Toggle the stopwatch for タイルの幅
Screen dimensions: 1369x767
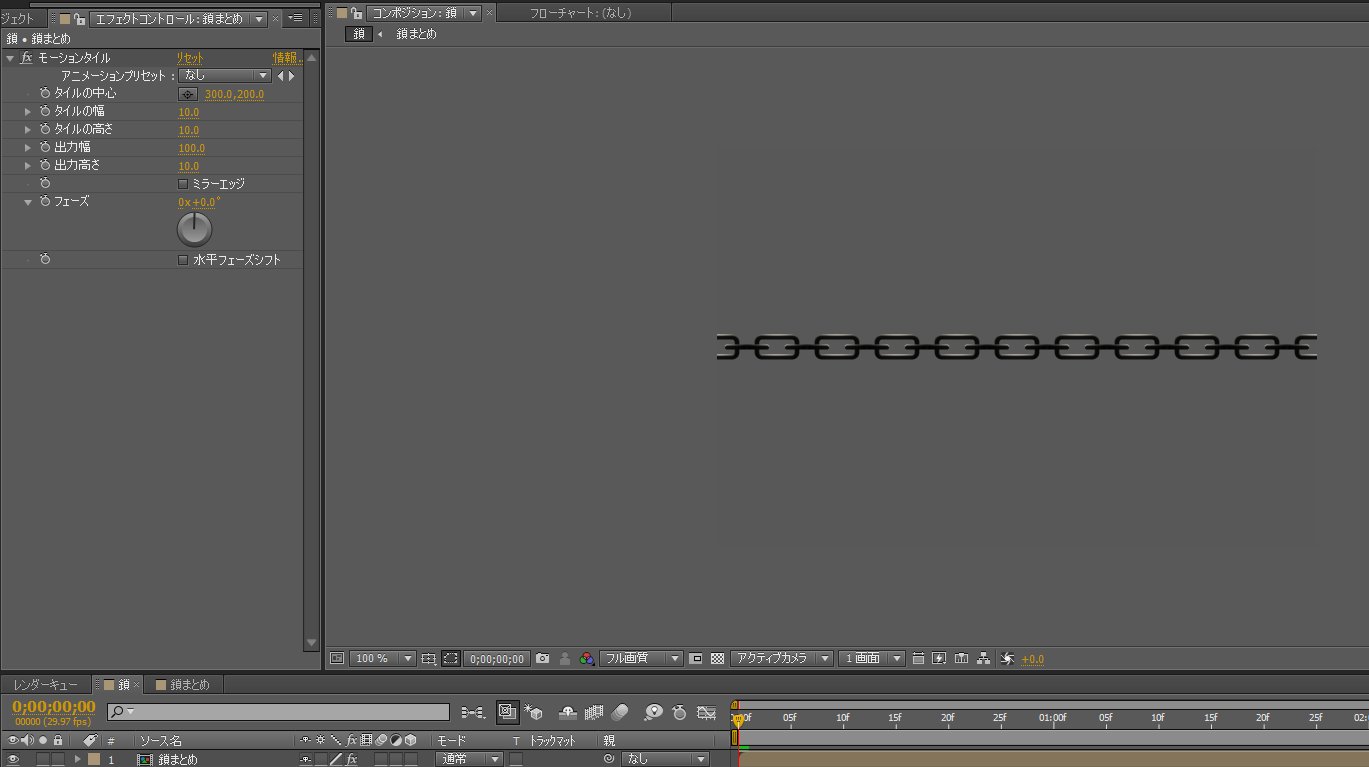(x=45, y=111)
